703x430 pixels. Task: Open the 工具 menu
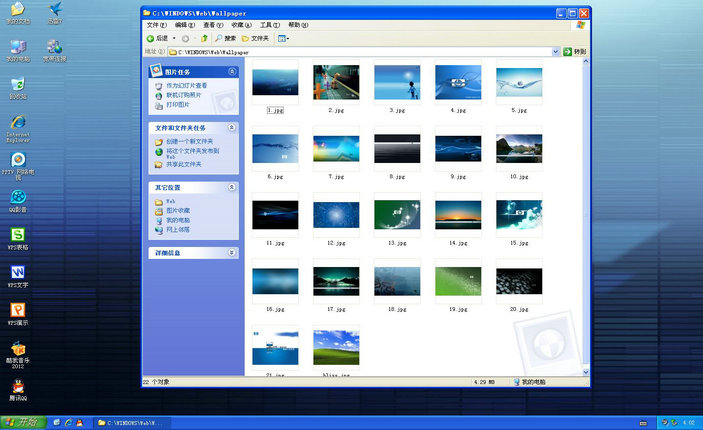269,24
